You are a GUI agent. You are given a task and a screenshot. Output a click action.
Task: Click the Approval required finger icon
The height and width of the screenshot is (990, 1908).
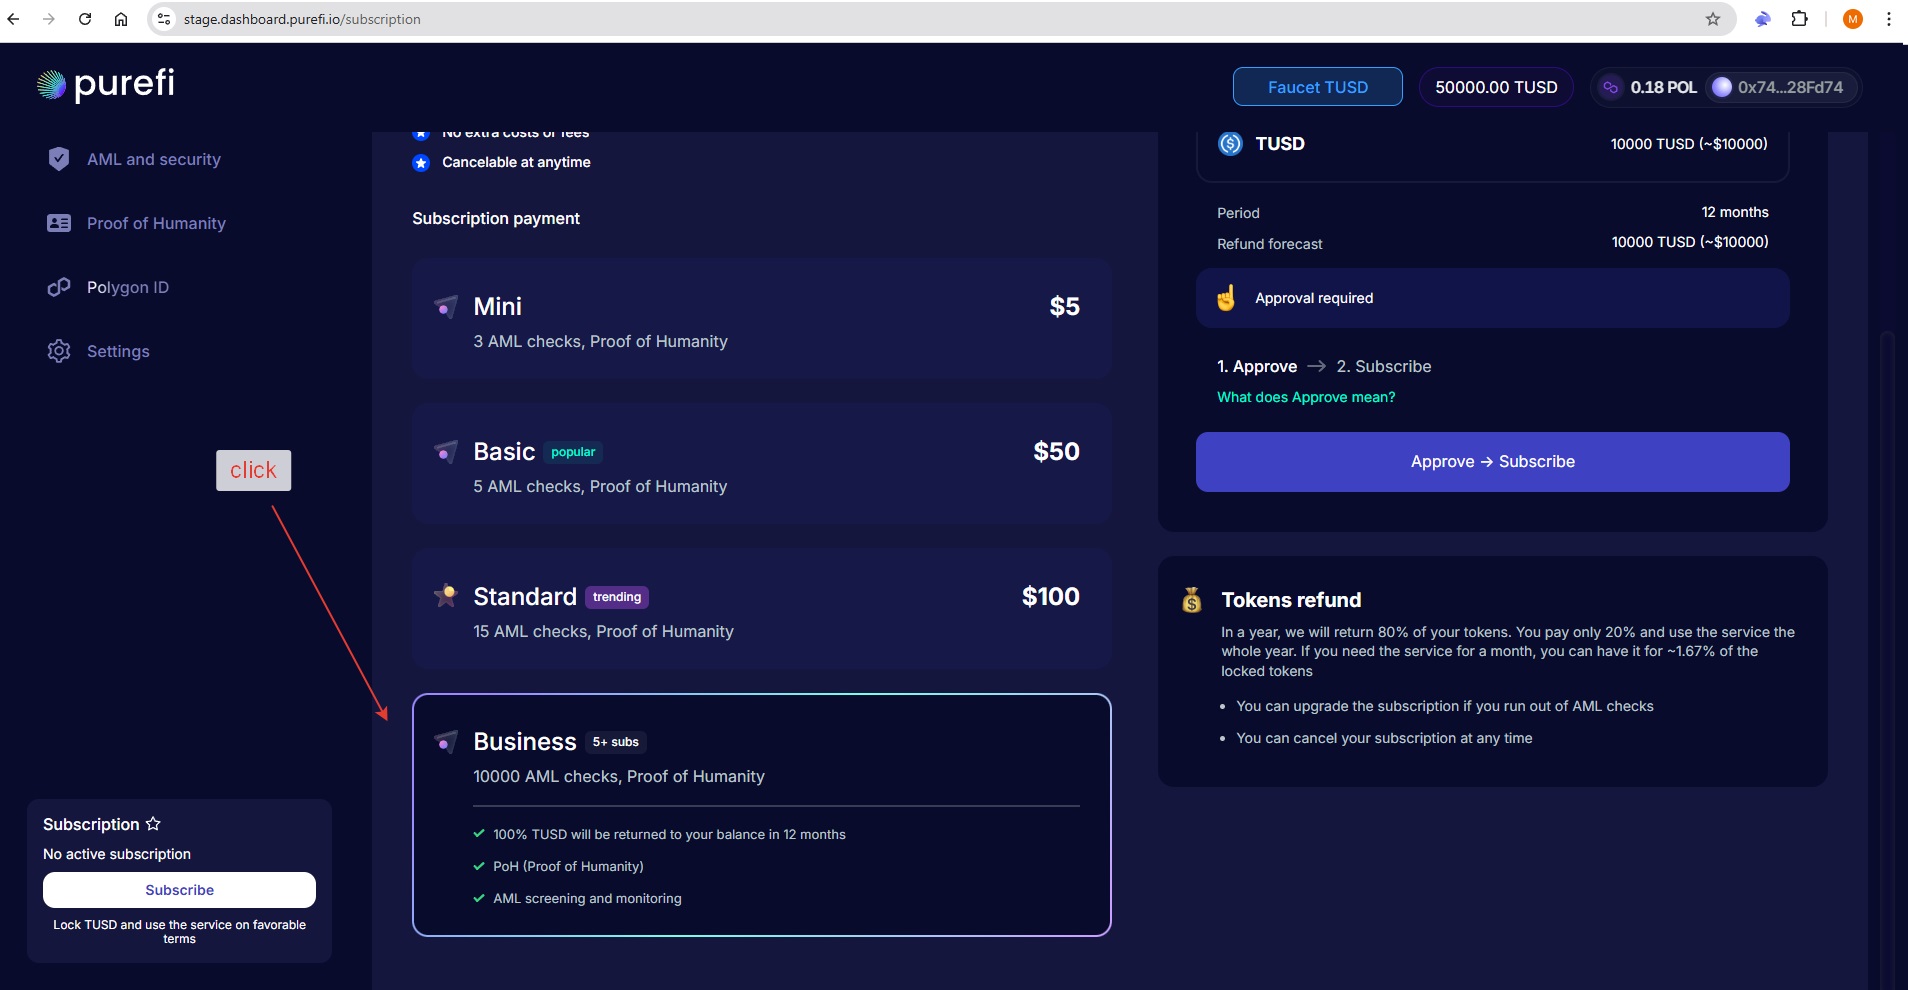click(1226, 297)
